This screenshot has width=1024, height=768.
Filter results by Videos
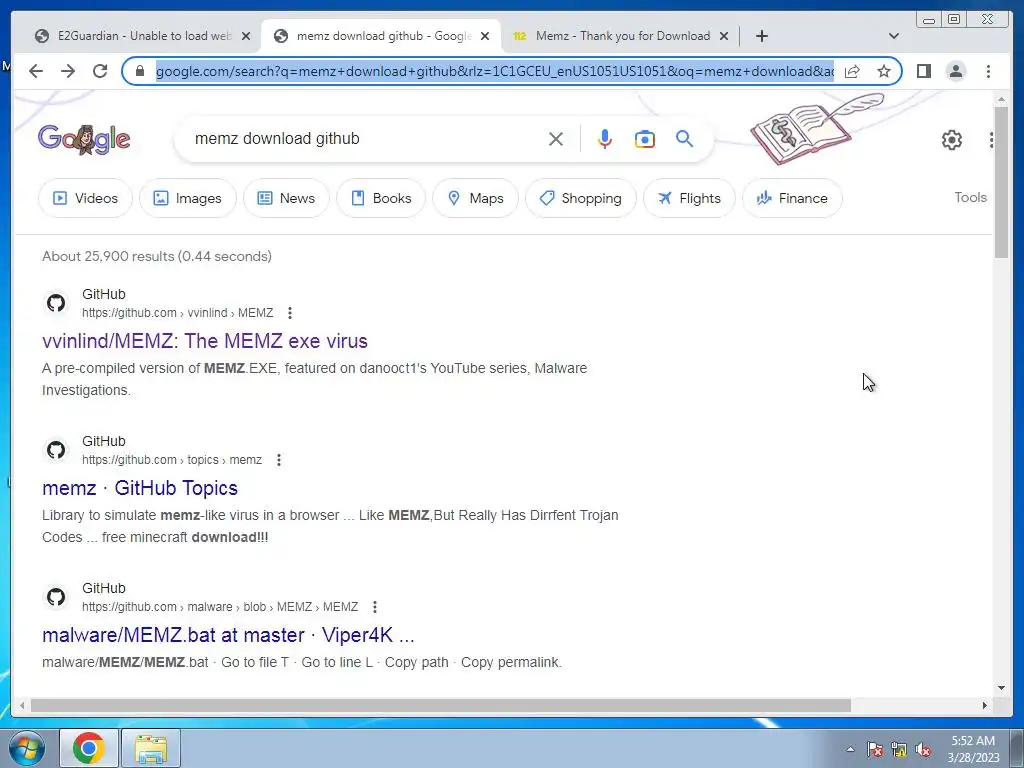[86, 198]
